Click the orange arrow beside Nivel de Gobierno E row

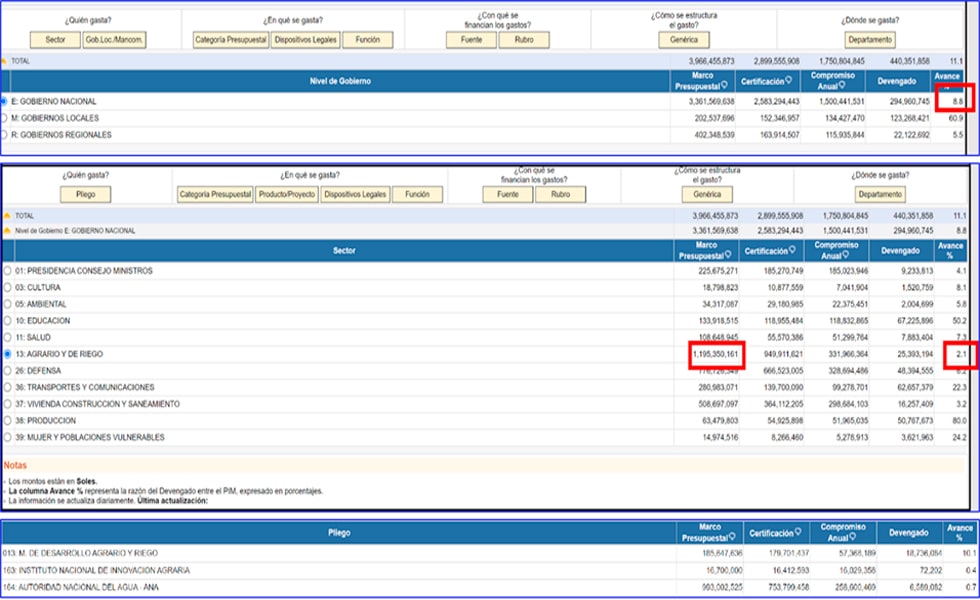[x=6, y=230]
